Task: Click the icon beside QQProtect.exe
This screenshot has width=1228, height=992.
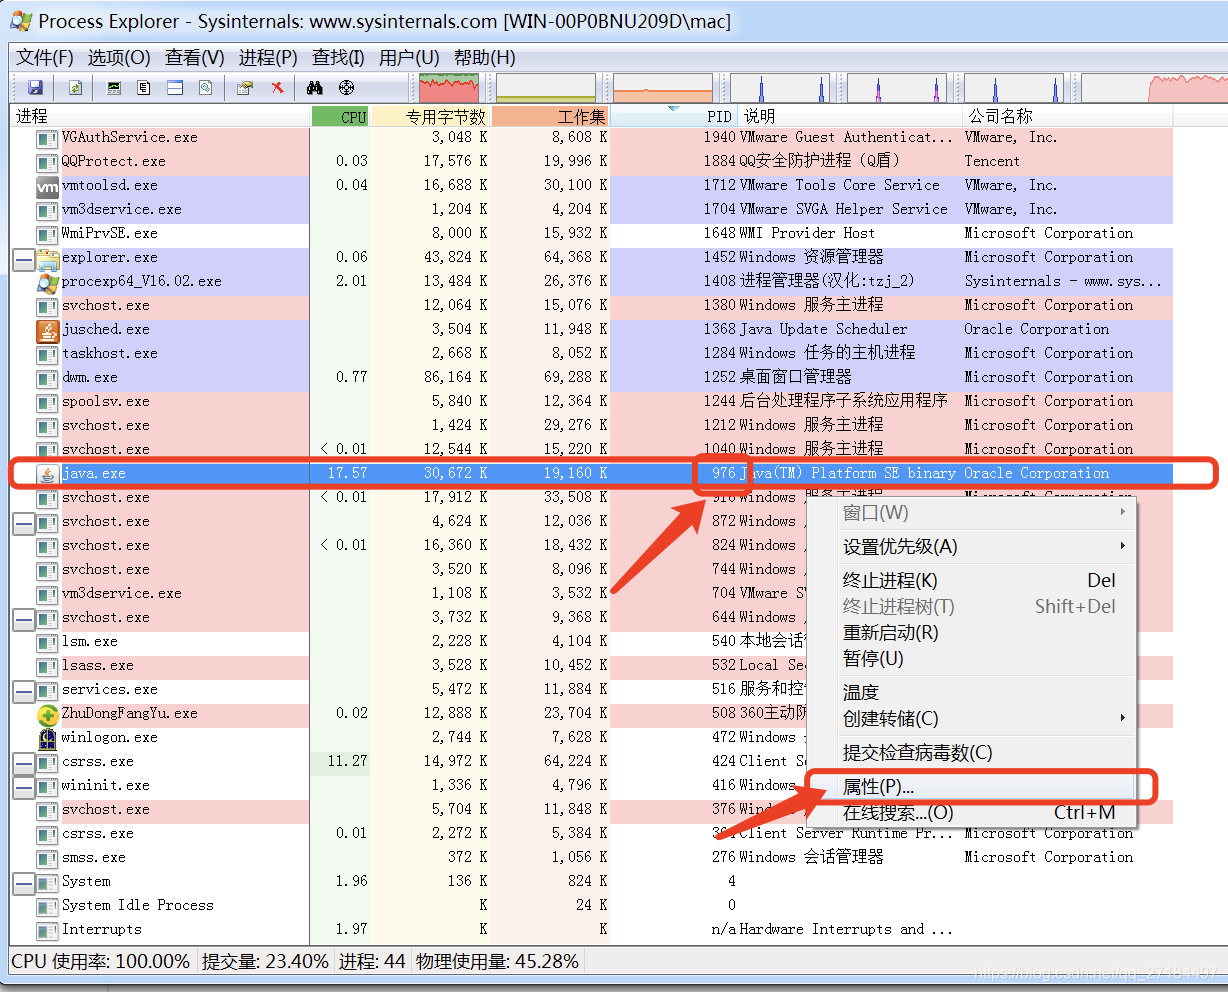Action: (47, 162)
